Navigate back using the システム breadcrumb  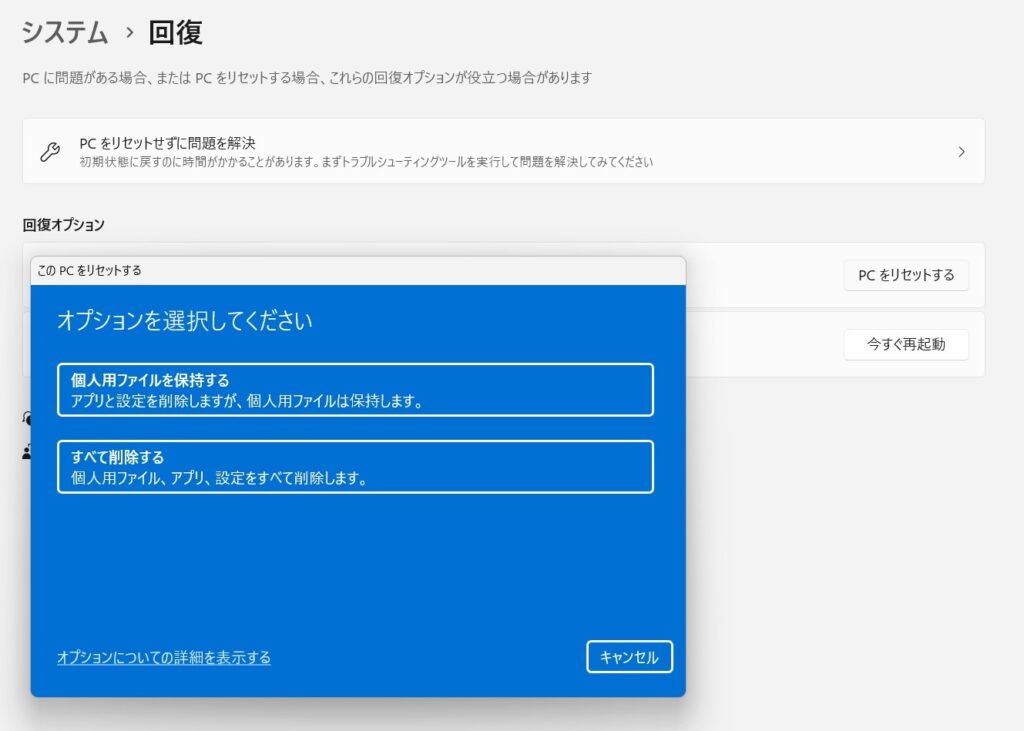click(x=62, y=33)
